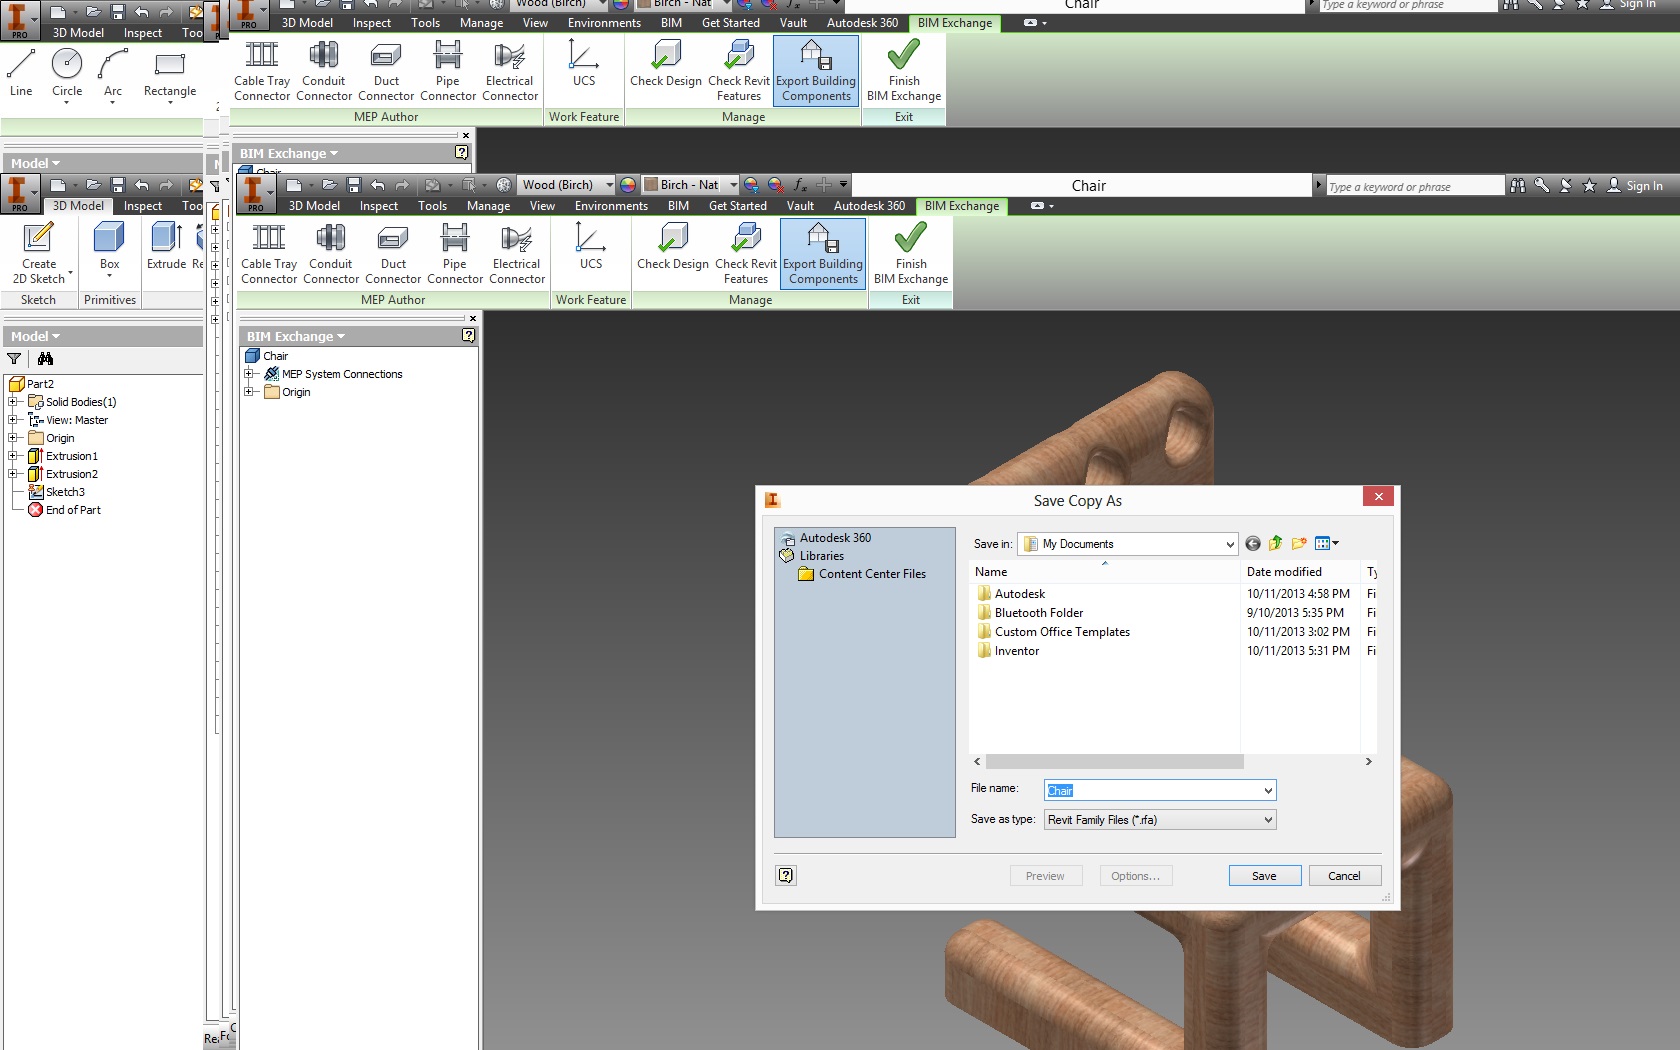
Task: Select Content Center Files in Libraries
Action: [x=862, y=574]
